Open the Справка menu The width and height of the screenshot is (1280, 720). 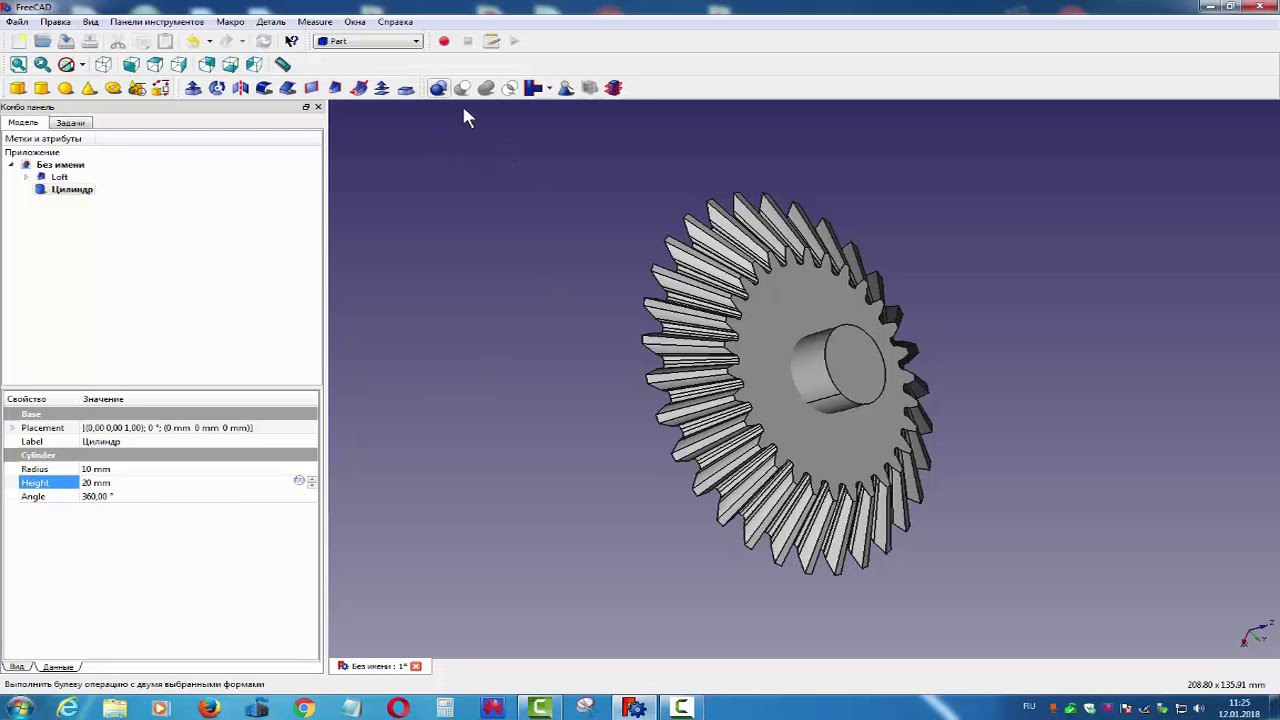(395, 22)
